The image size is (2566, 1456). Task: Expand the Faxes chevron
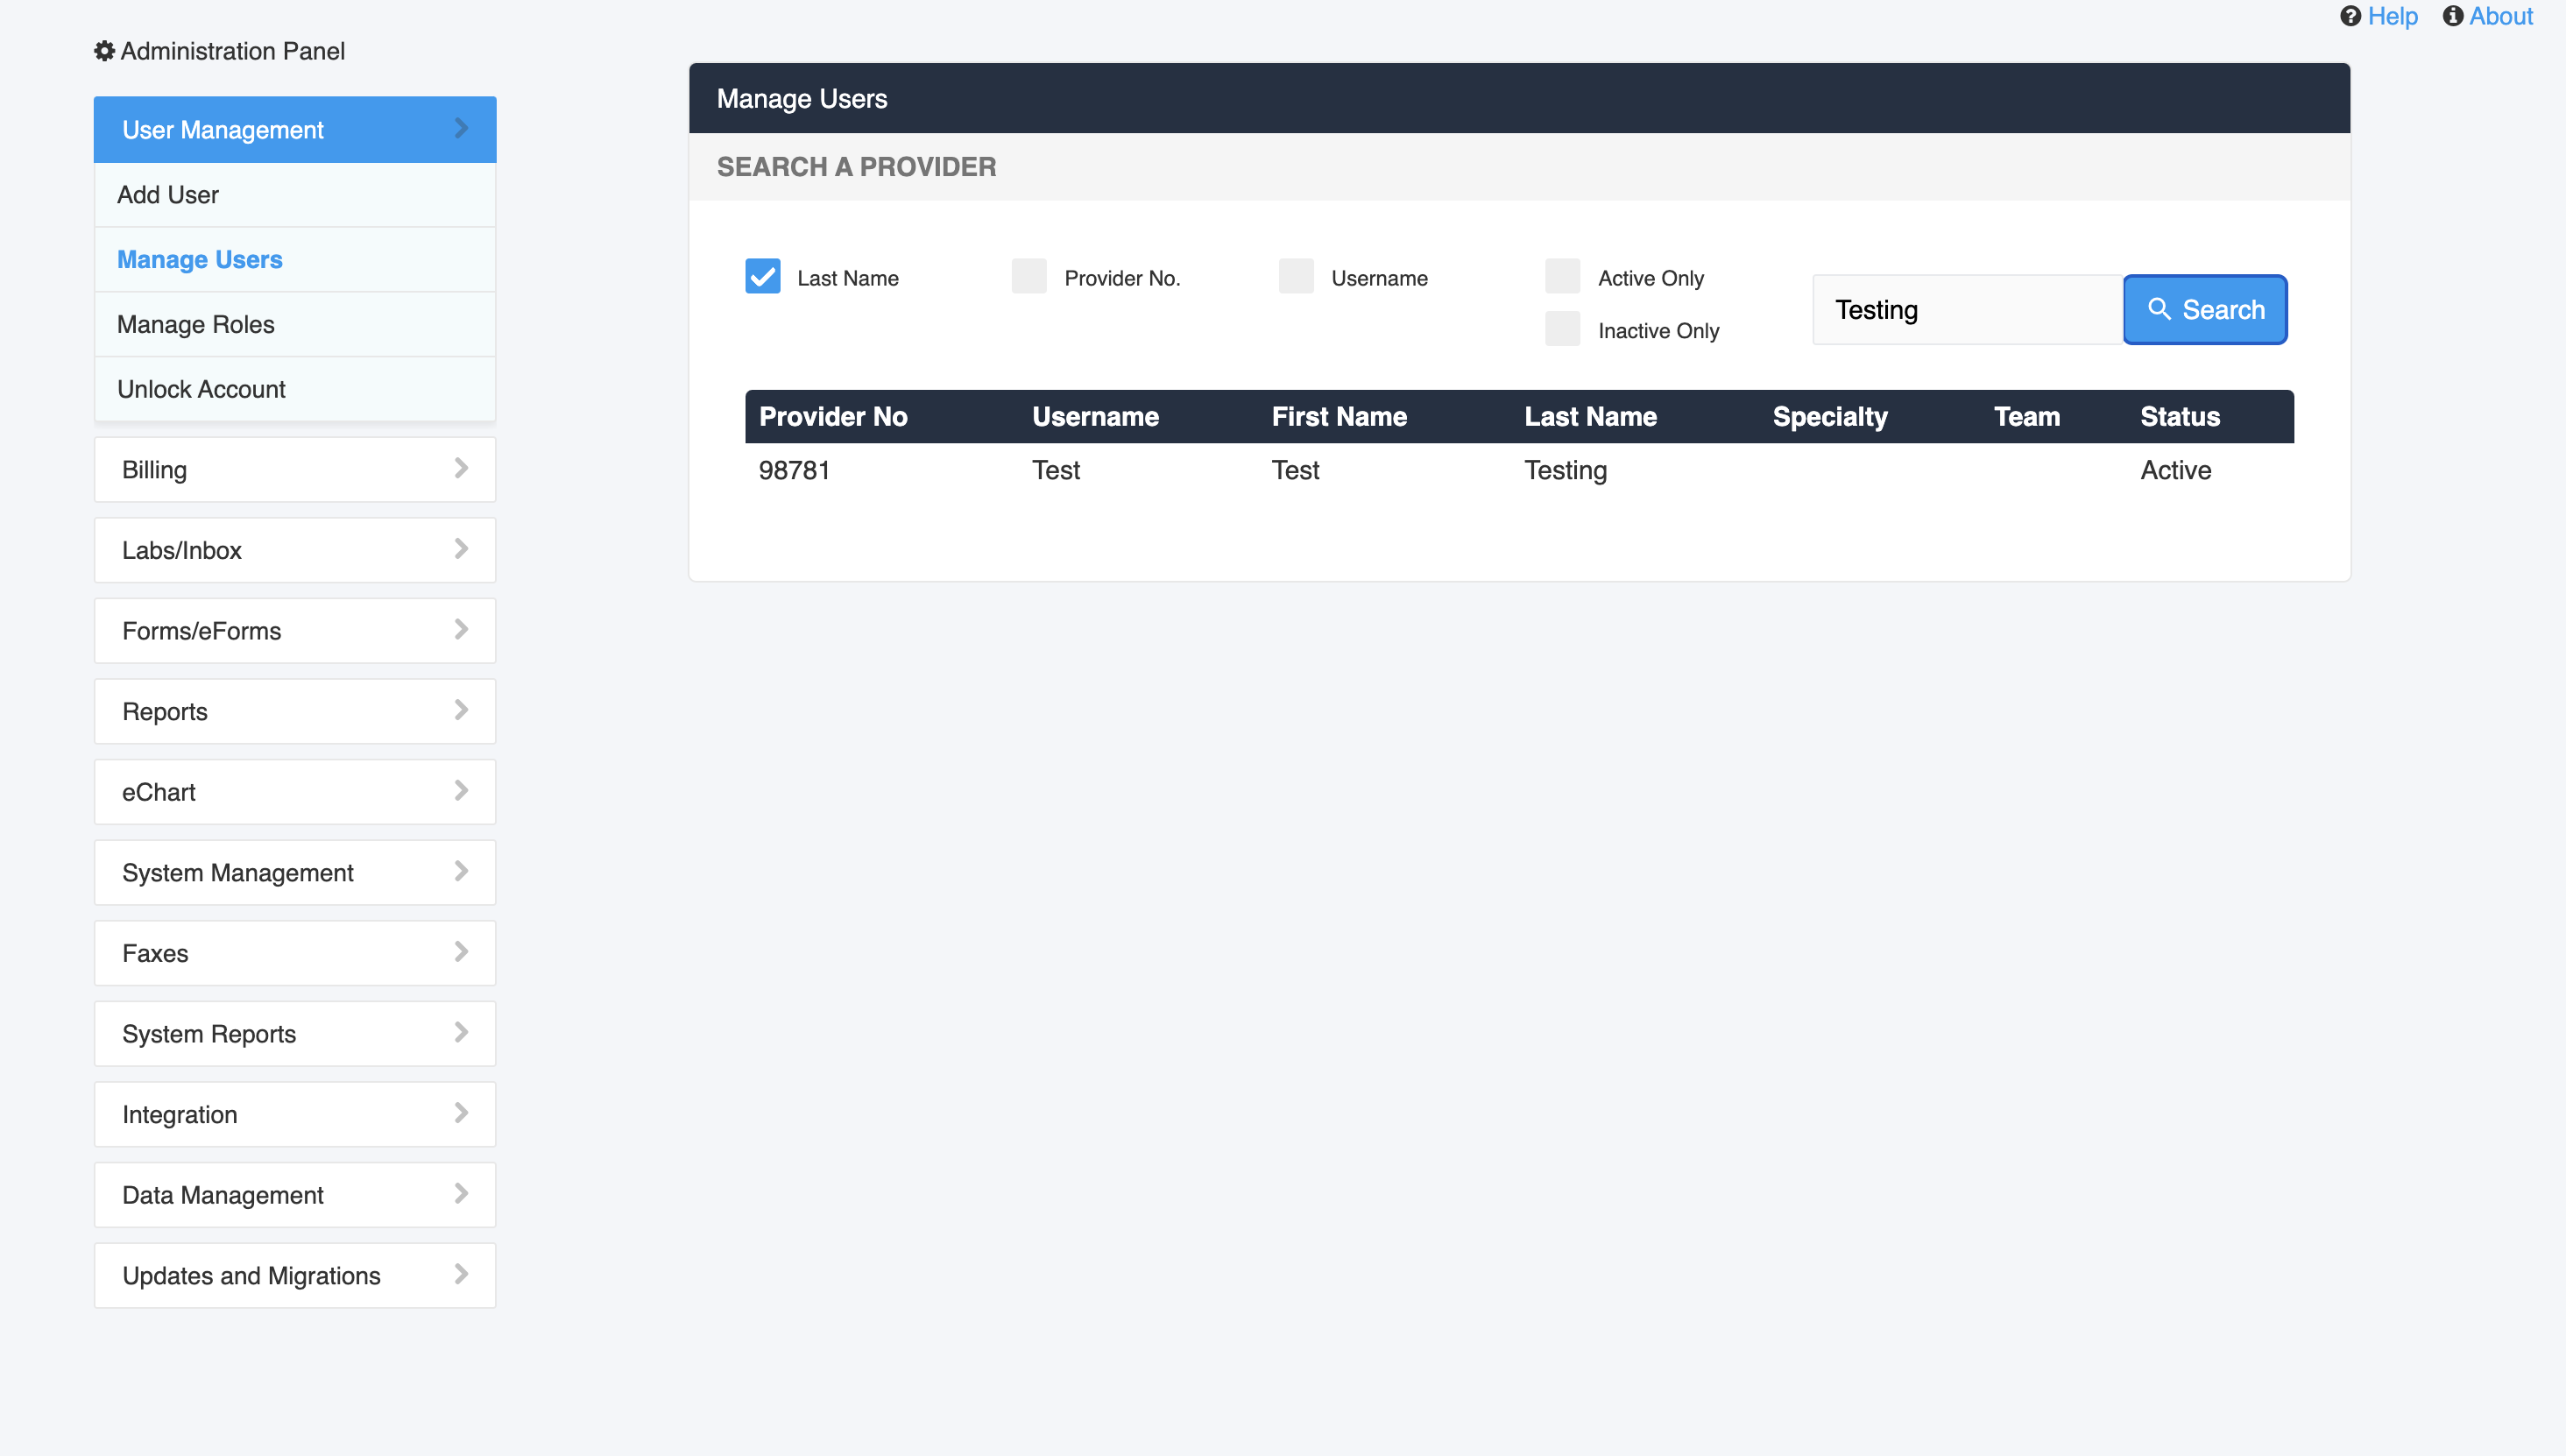coord(461,952)
